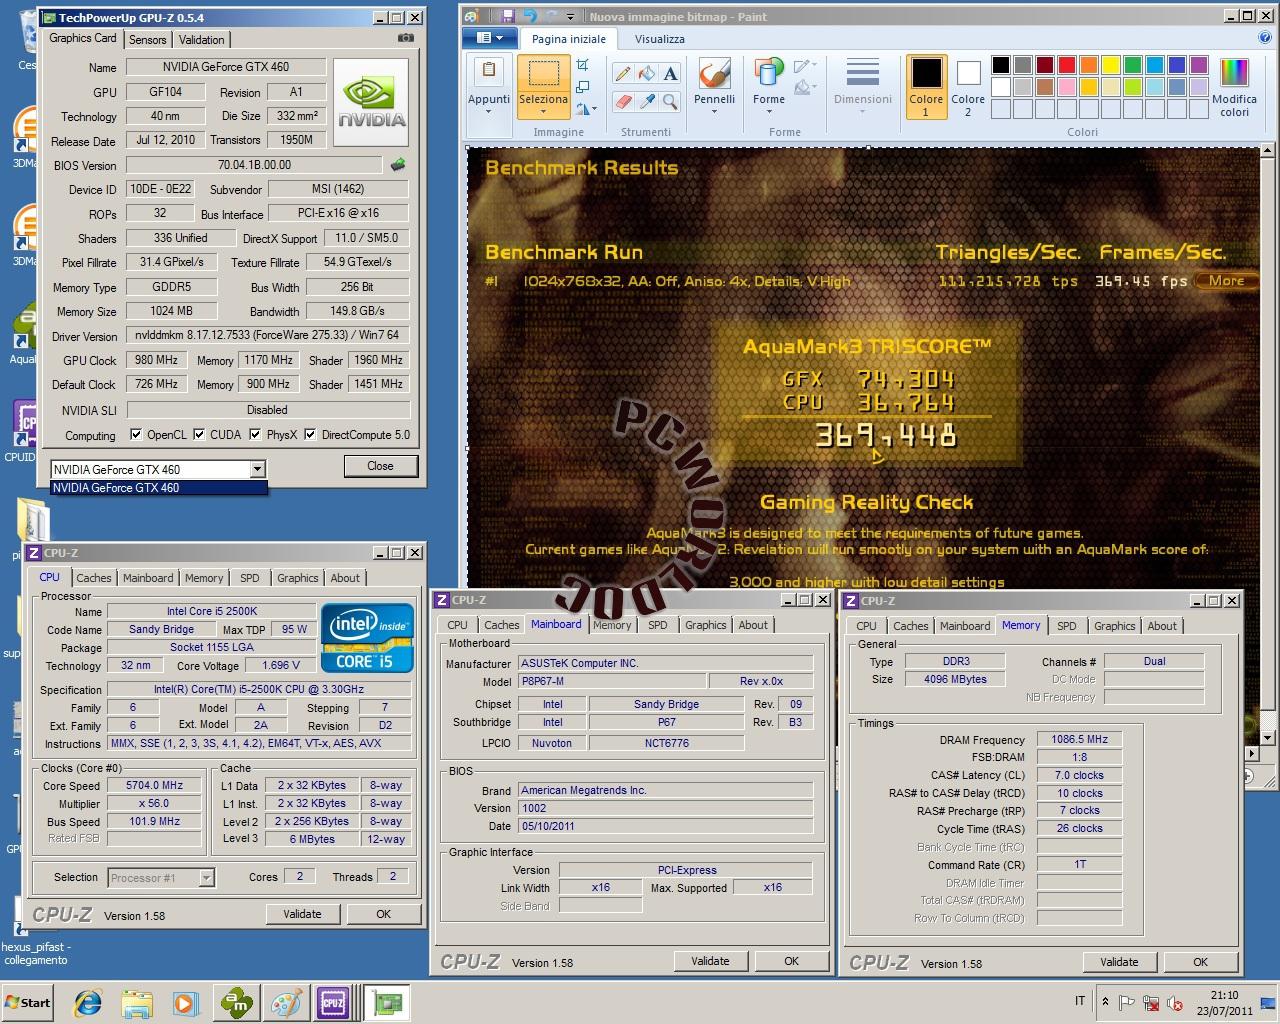The image size is (1280, 1024).
Task: Open the Processor #1 selection dropdown
Action: pos(206,877)
